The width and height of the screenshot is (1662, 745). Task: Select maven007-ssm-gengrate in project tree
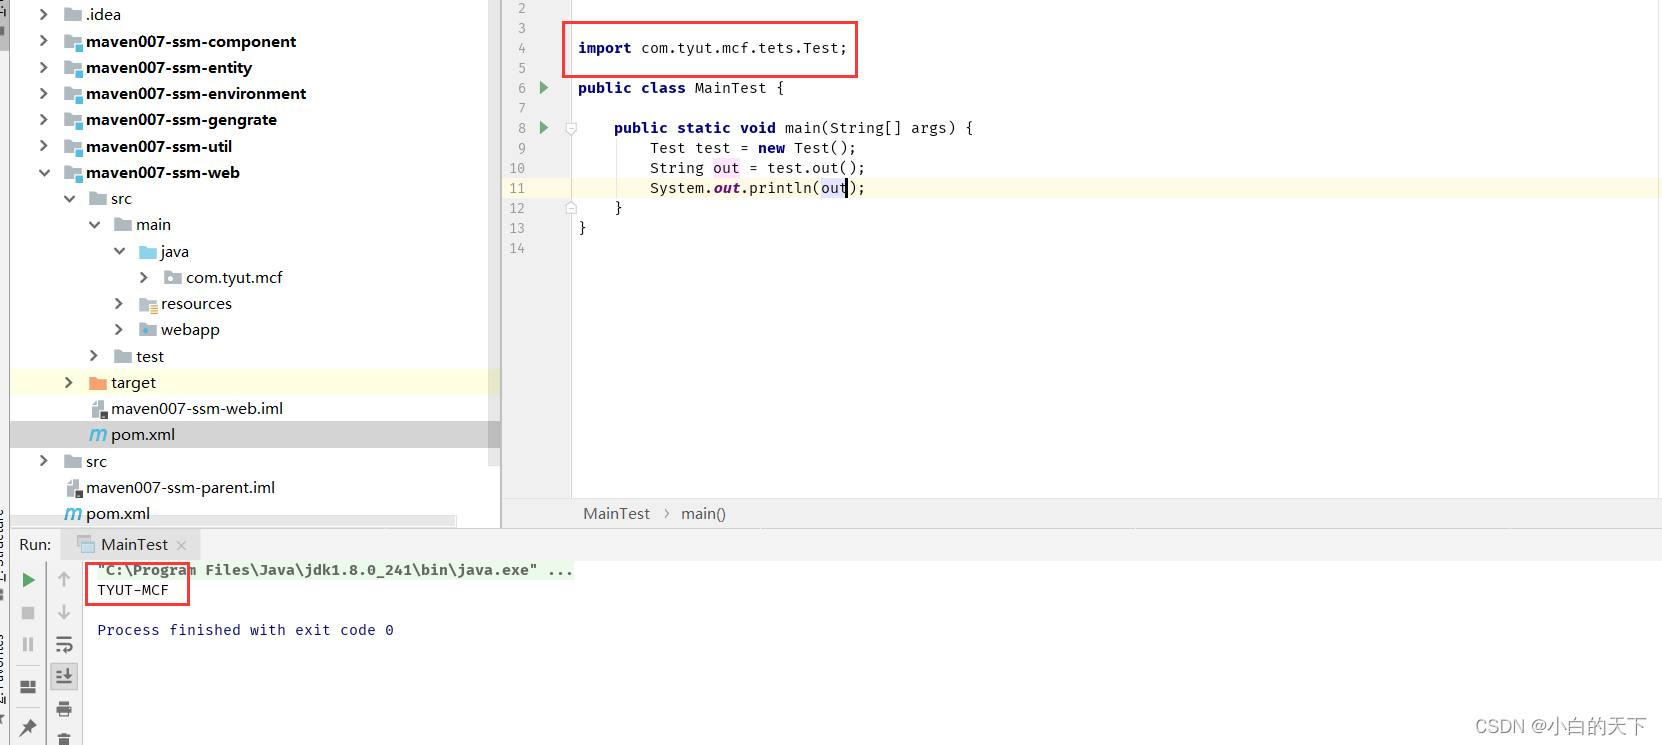(181, 119)
